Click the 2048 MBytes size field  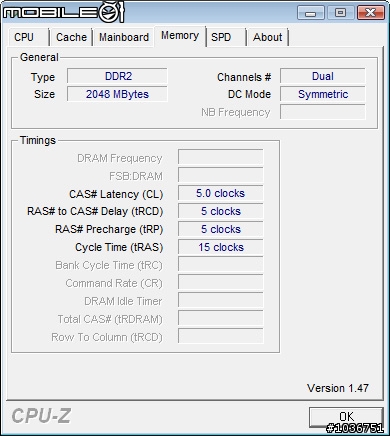pos(117,94)
